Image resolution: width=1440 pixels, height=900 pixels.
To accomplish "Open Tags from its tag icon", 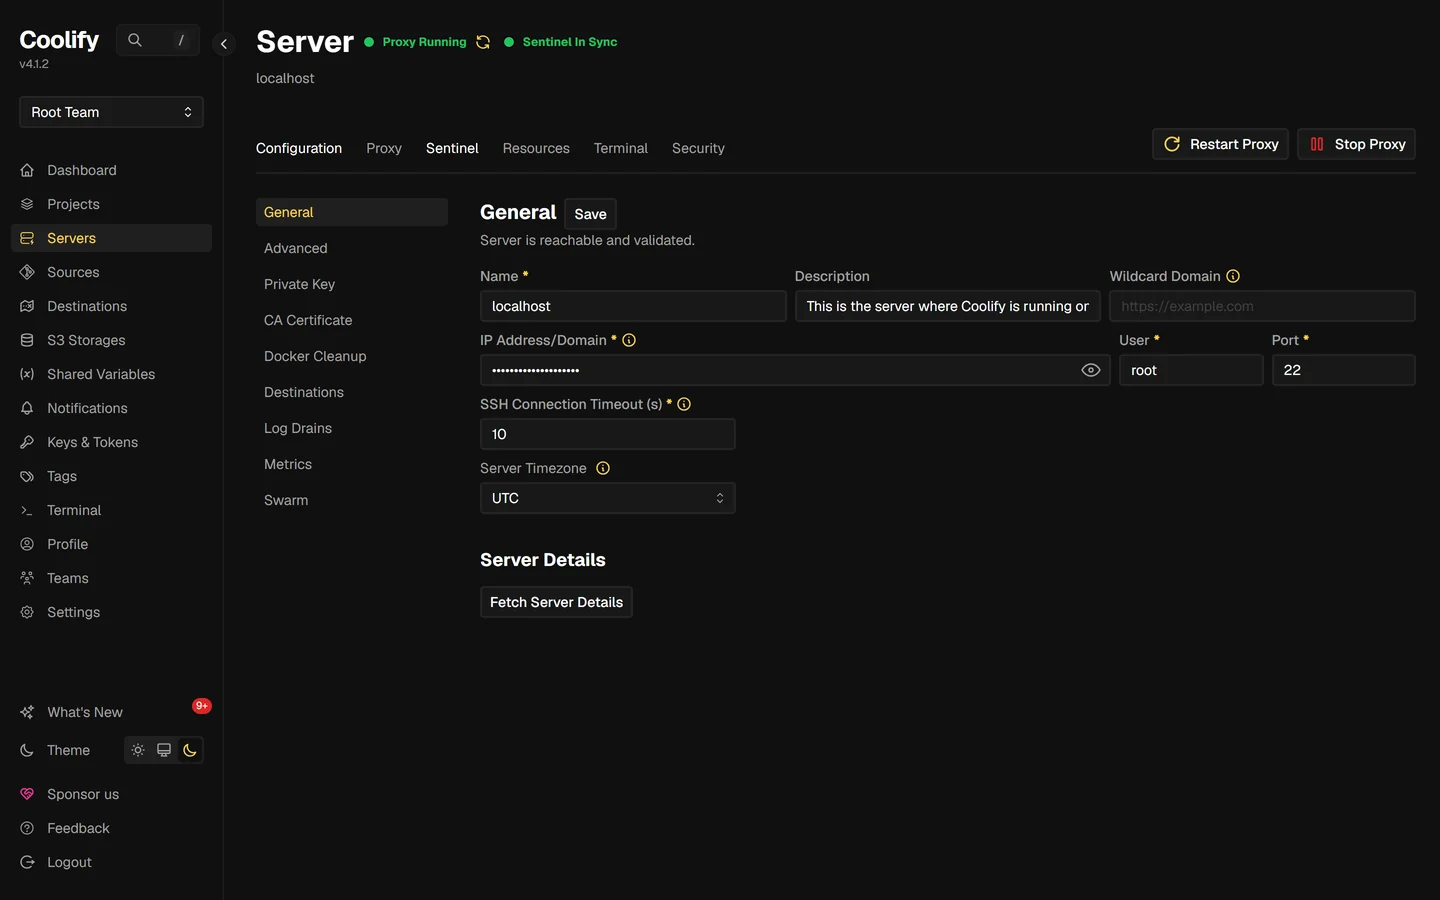I will point(27,476).
